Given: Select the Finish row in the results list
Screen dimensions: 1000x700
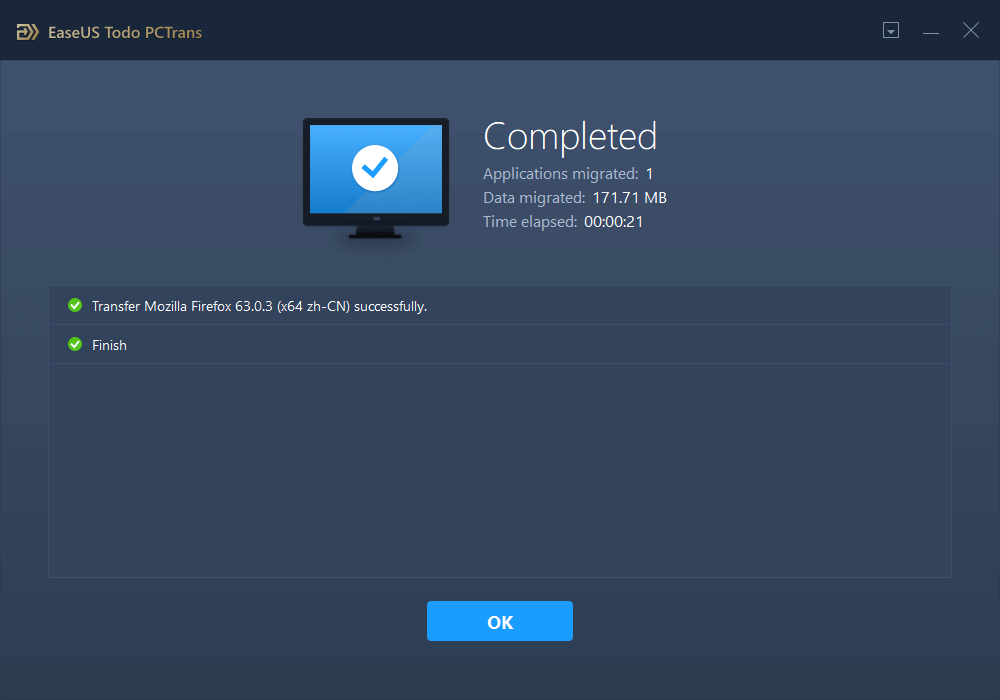Looking at the screenshot, I should click(109, 344).
